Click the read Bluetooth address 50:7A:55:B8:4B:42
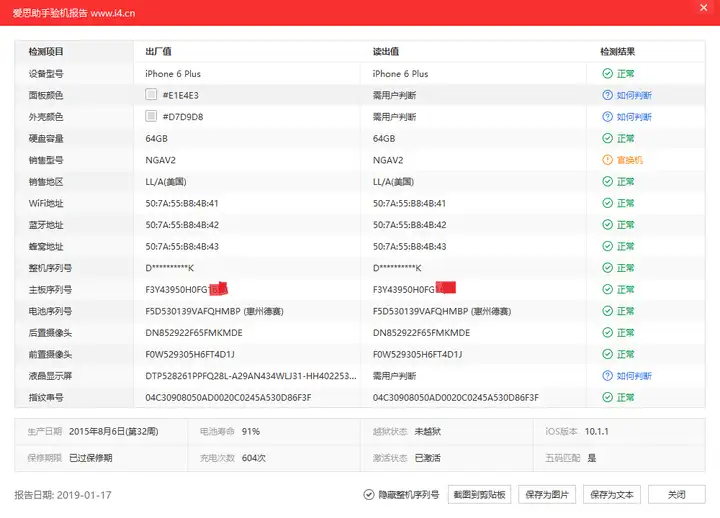This screenshot has width=720, height=518. [x=410, y=225]
